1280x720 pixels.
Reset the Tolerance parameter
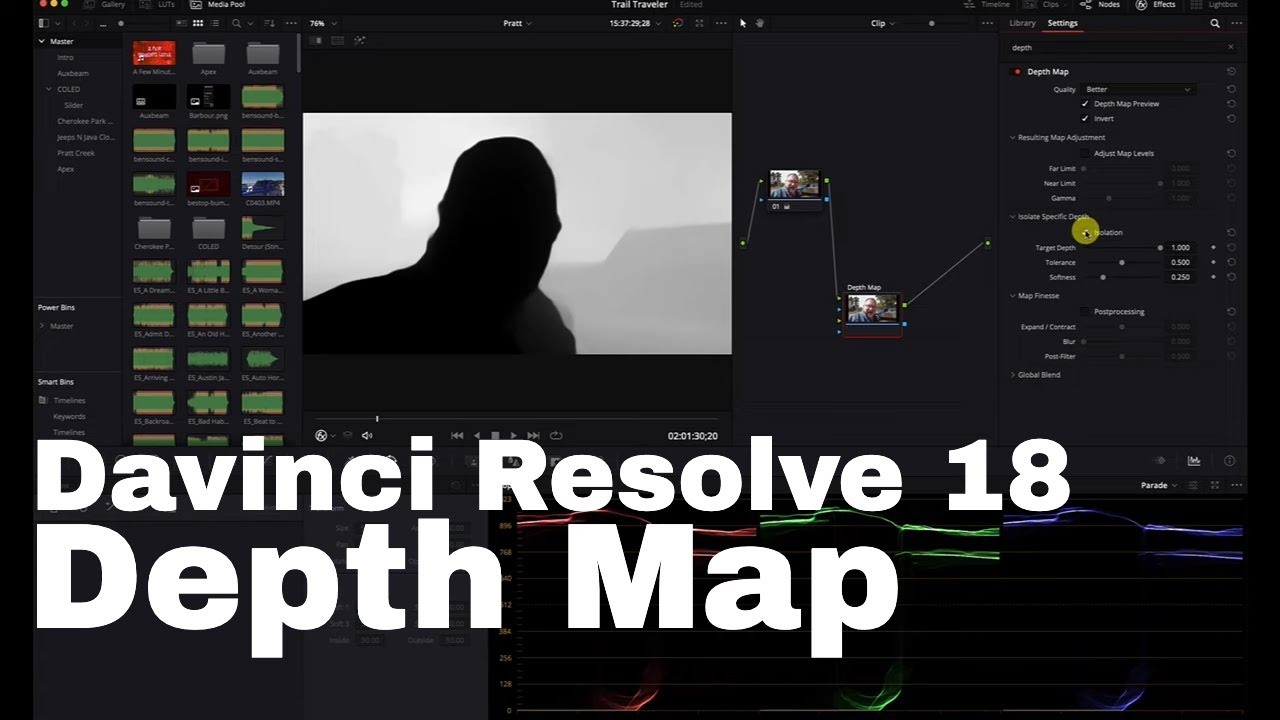1230,262
